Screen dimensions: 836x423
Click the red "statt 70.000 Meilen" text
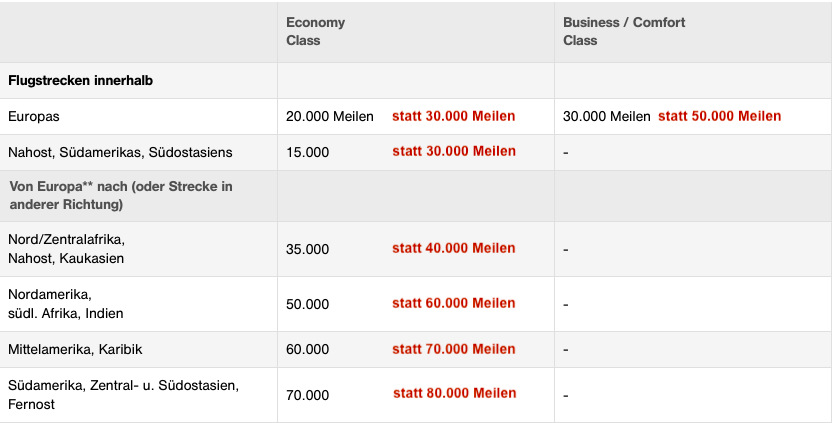(x=454, y=349)
